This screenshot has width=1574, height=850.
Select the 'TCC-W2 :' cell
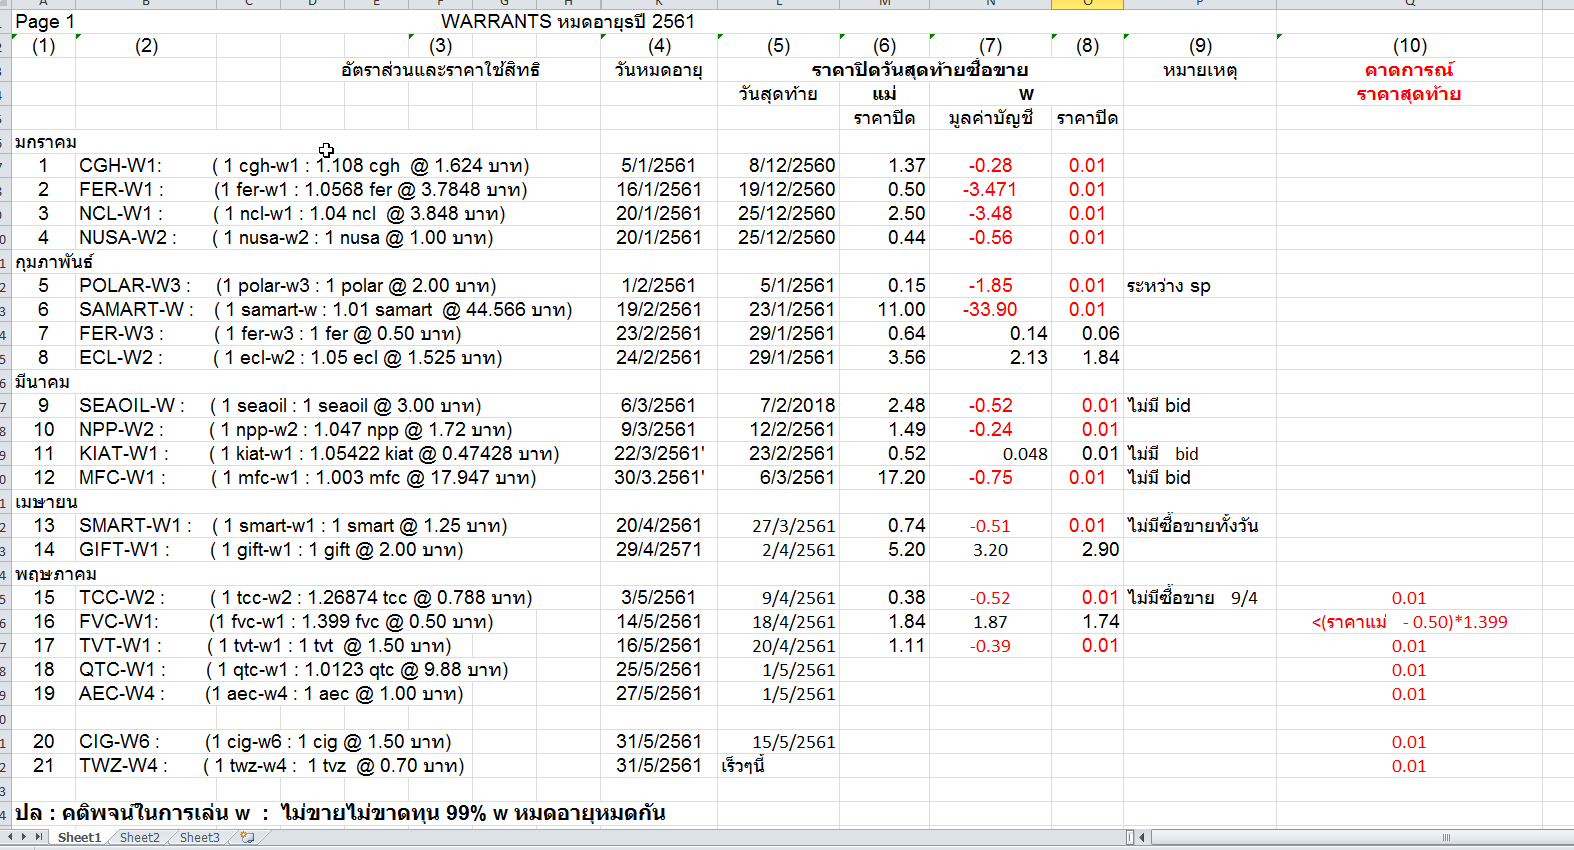point(122,597)
